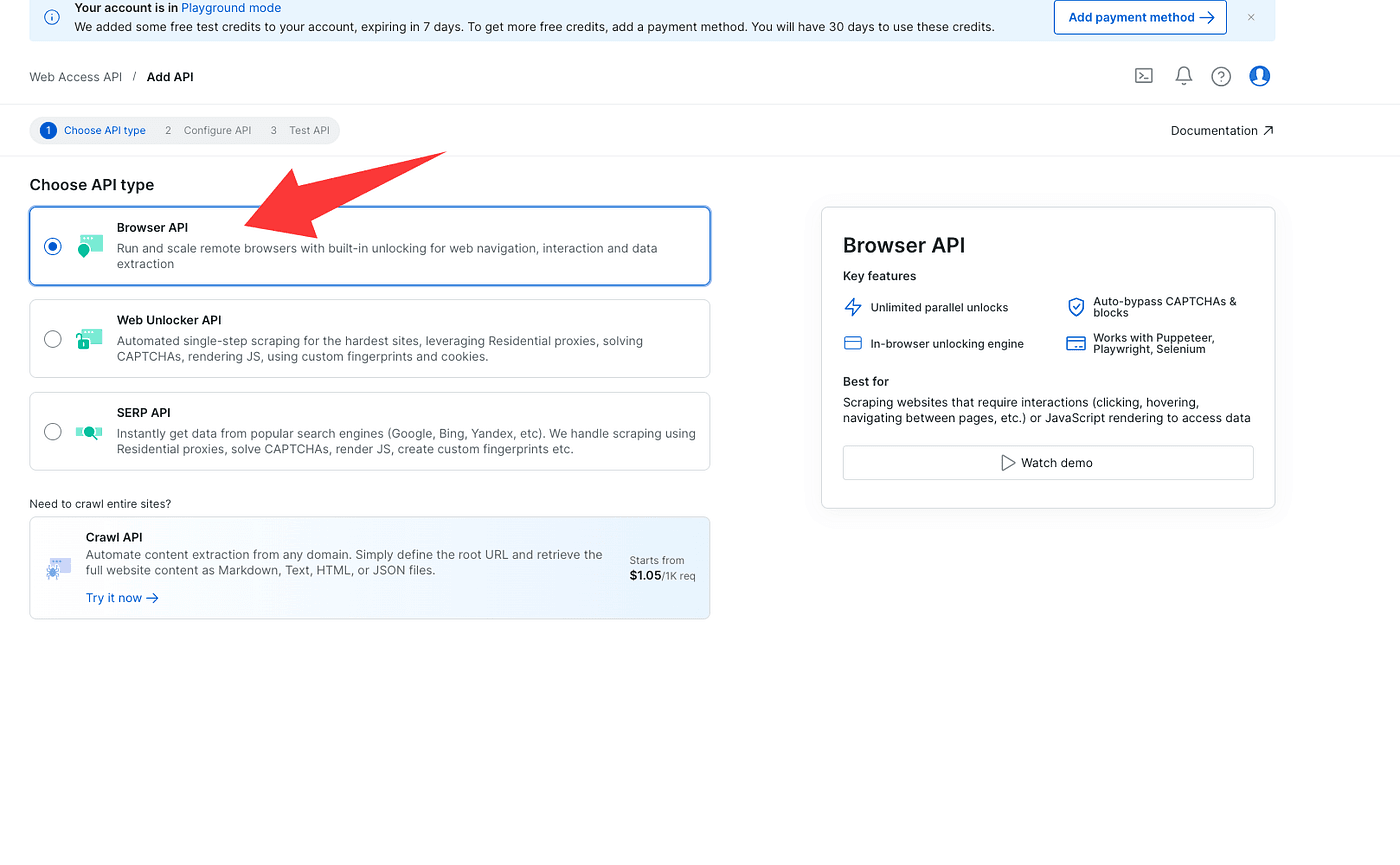Open the Documentation link
Image resolution: width=1400 pixels, height=865 pixels.
[1221, 131]
